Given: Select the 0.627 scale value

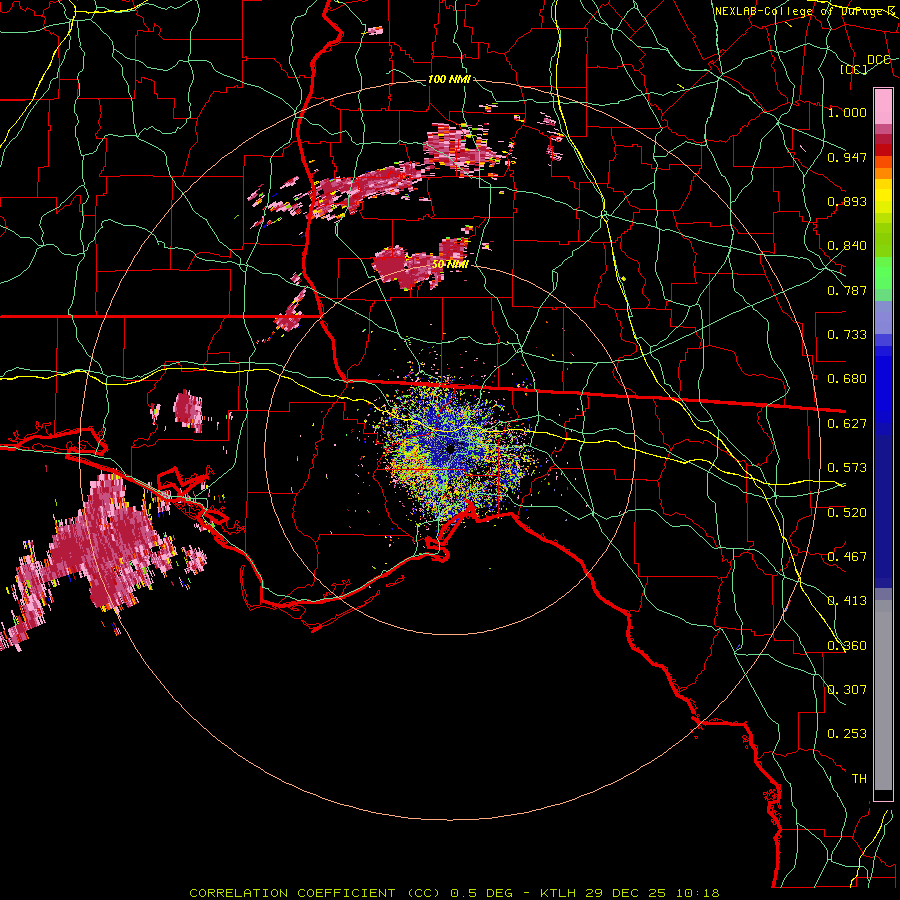Looking at the screenshot, I should [x=847, y=424].
